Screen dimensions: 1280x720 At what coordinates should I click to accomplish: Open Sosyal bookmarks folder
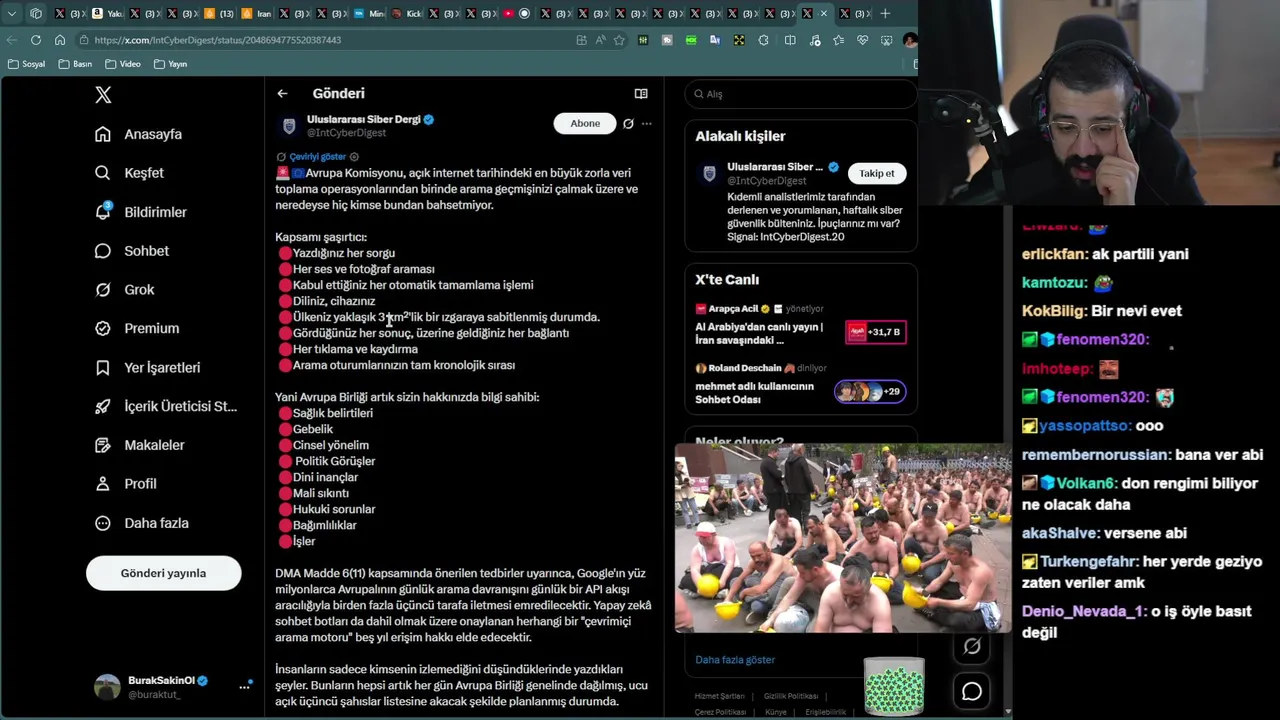(x=27, y=64)
